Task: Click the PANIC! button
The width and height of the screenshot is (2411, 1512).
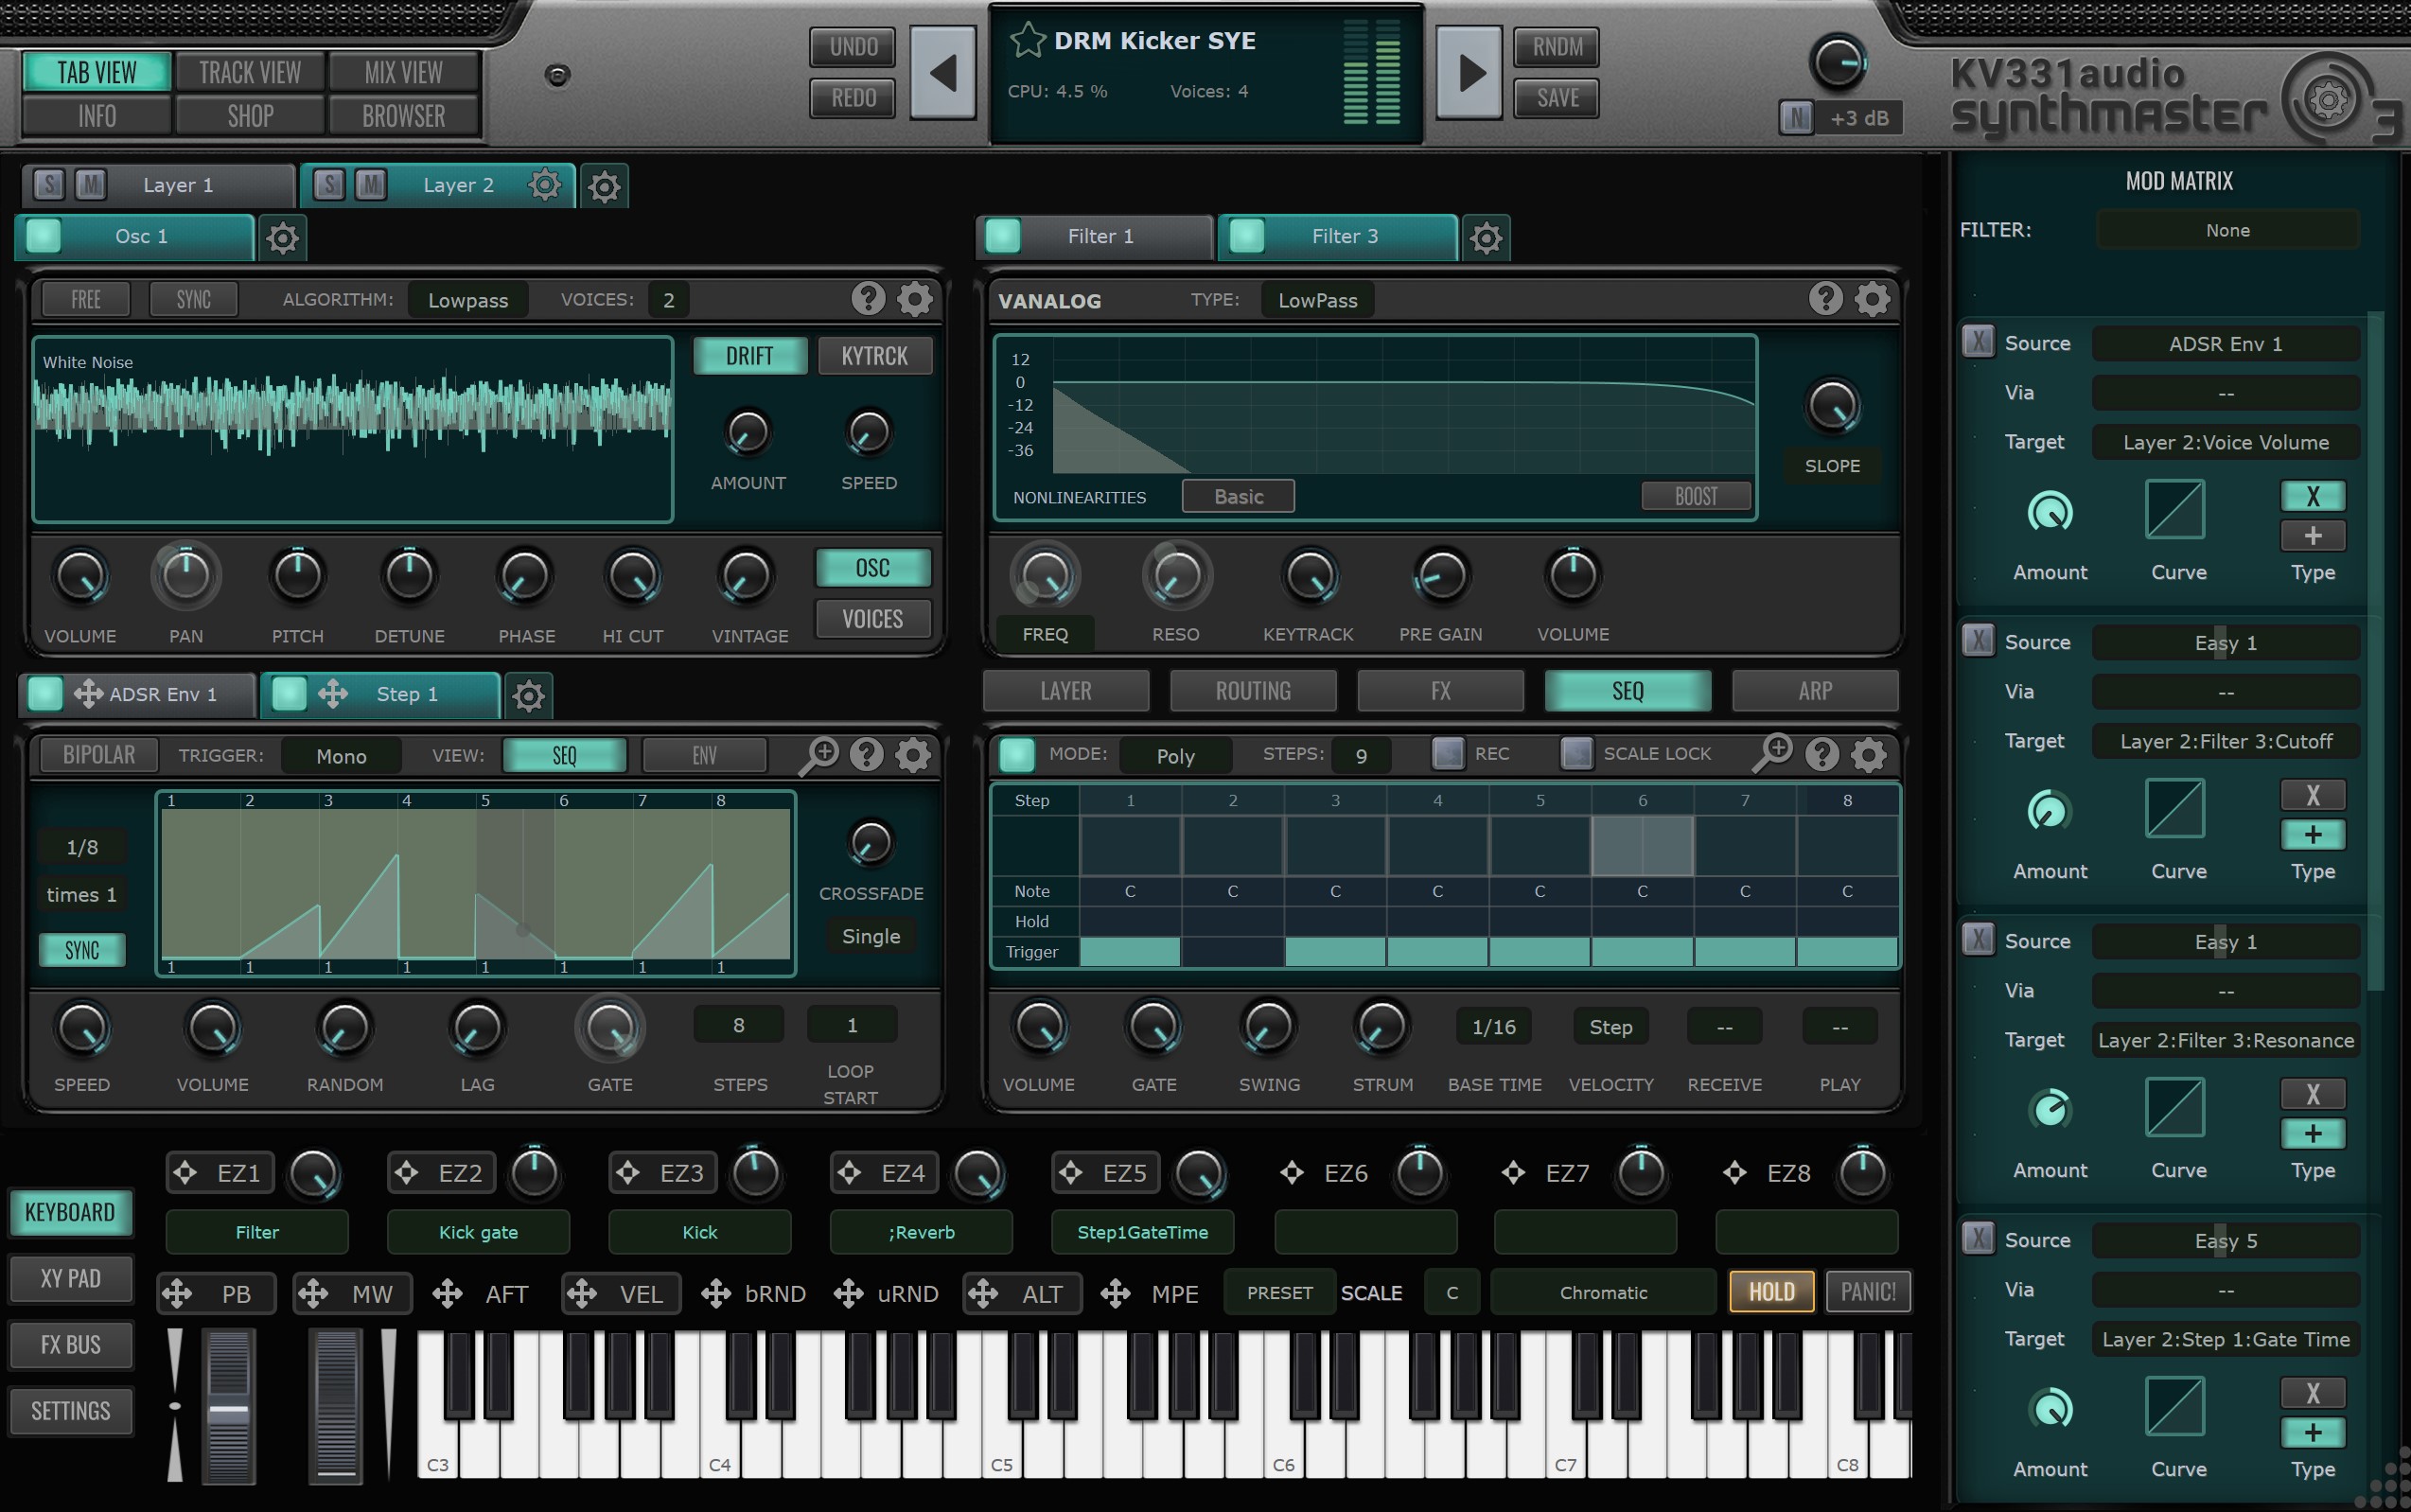Action: [x=1867, y=1292]
